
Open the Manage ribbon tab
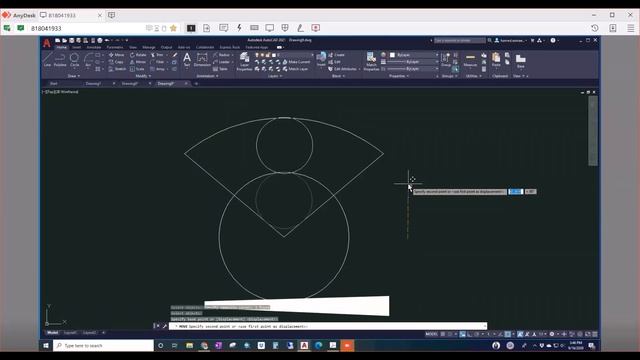click(149, 47)
